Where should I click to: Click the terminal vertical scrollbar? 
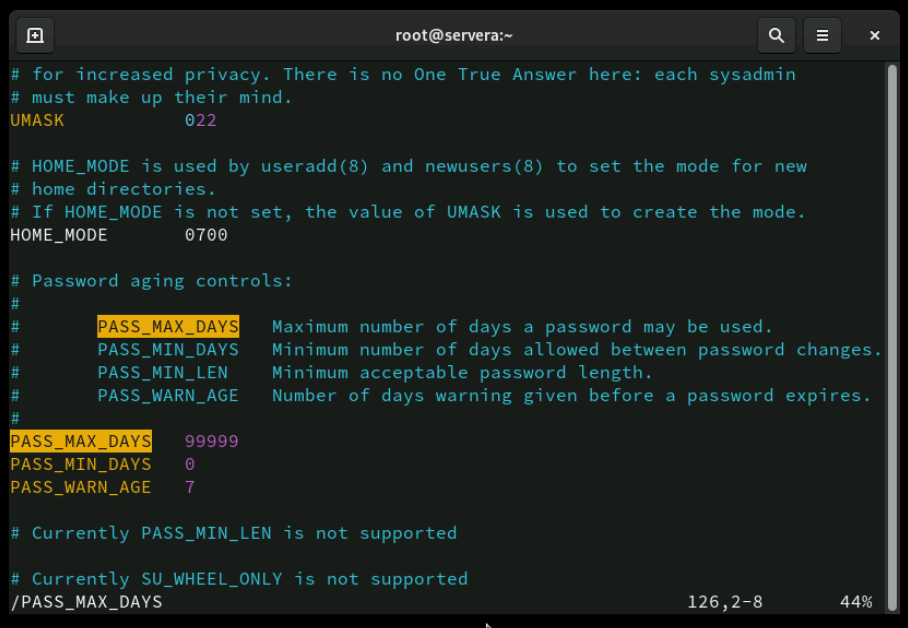pos(891,300)
